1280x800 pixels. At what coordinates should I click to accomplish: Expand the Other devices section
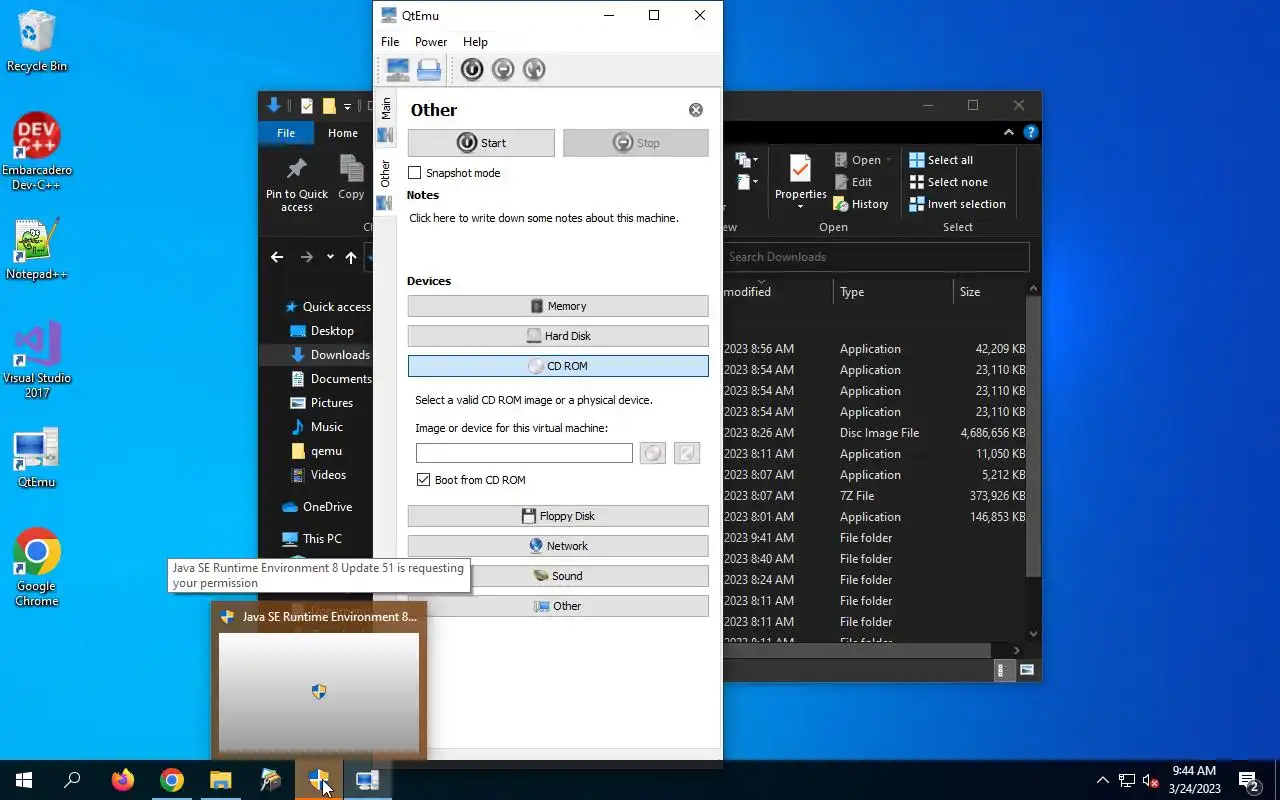[x=558, y=606]
